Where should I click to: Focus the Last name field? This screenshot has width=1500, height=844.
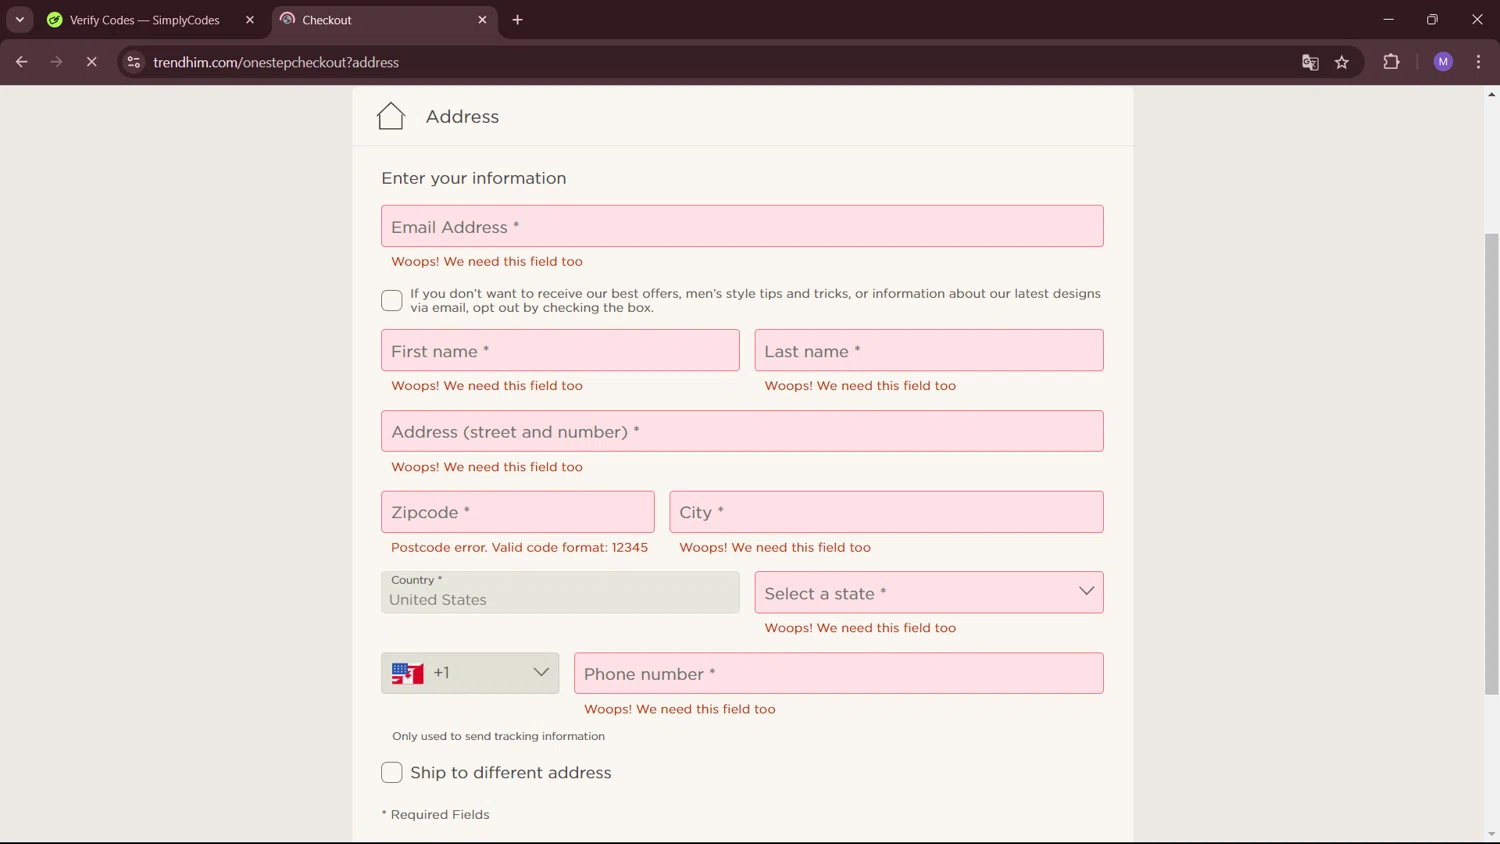point(929,350)
